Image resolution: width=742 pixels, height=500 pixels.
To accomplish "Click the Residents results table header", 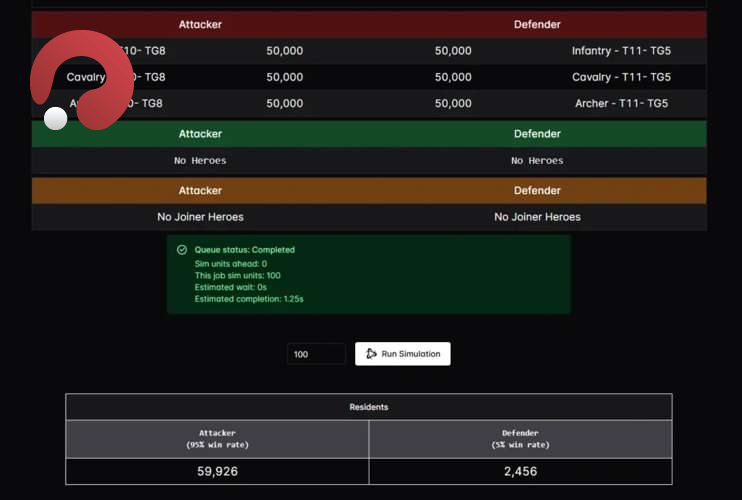I will (368, 407).
